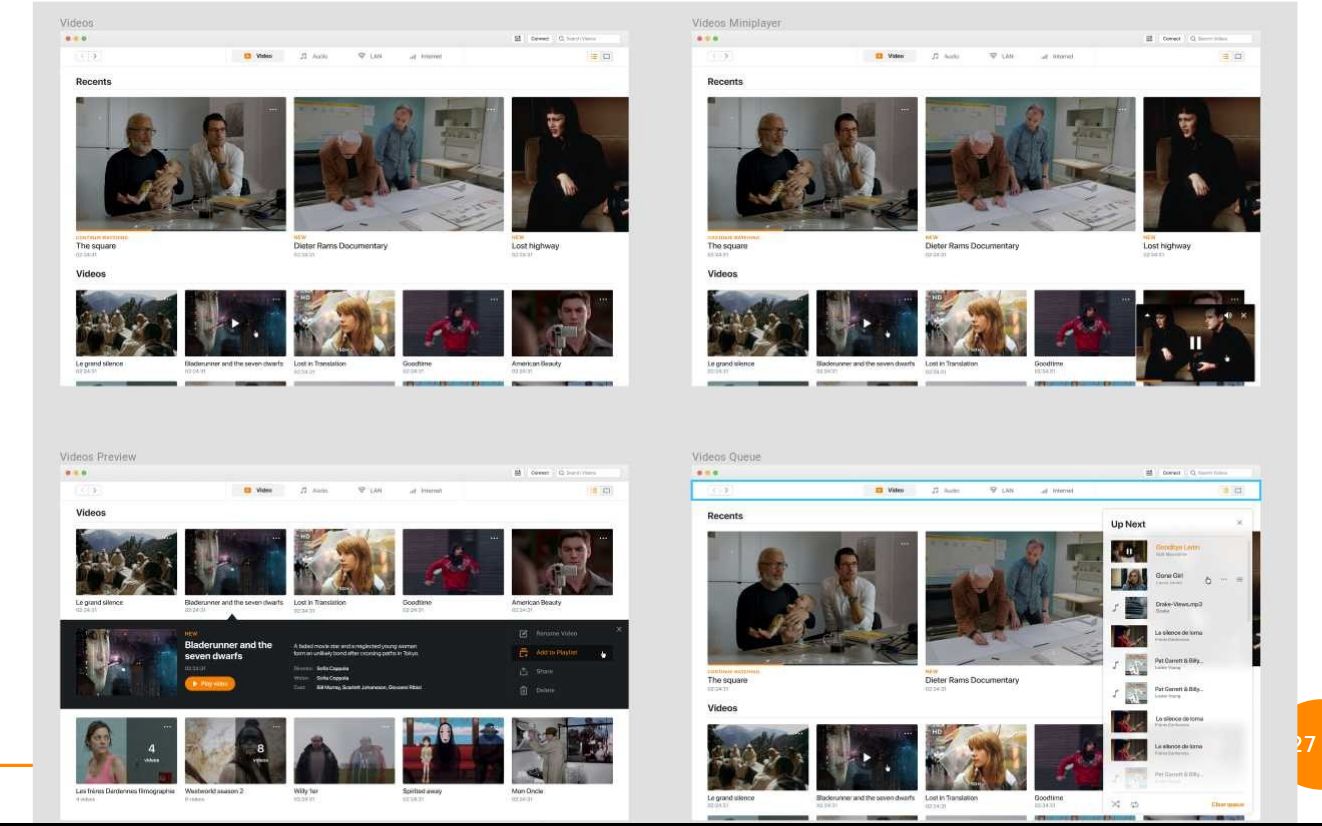Open Spirited away thumbnail in Videos Preview
The width and height of the screenshot is (1322, 826).
[453, 750]
